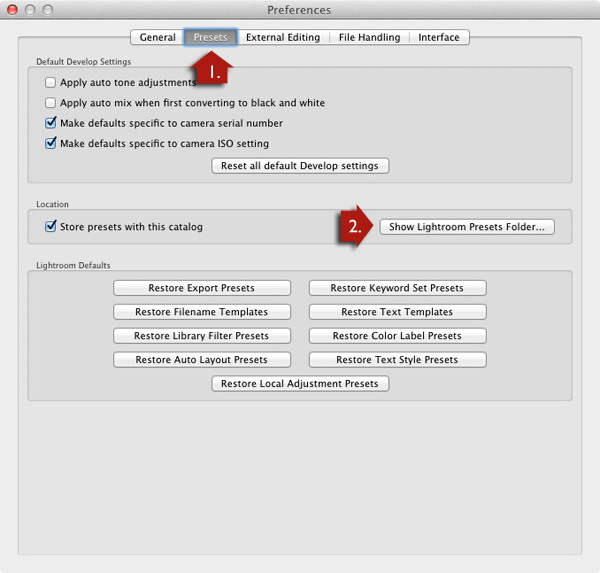Select the Presets tab
The image size is (600, 573).
[x=210, y=37]
